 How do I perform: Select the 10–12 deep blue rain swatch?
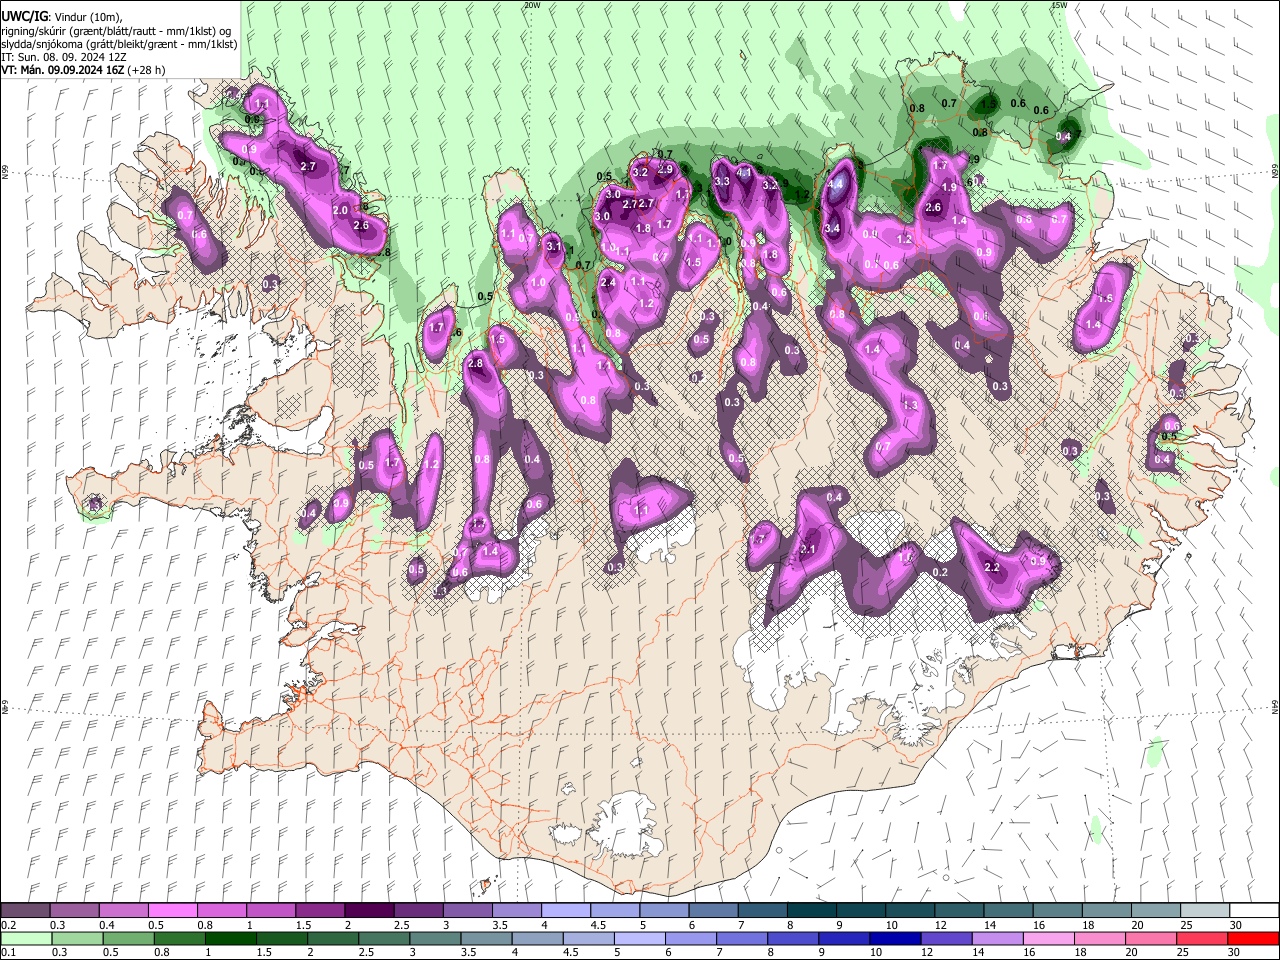pos(894,938)
